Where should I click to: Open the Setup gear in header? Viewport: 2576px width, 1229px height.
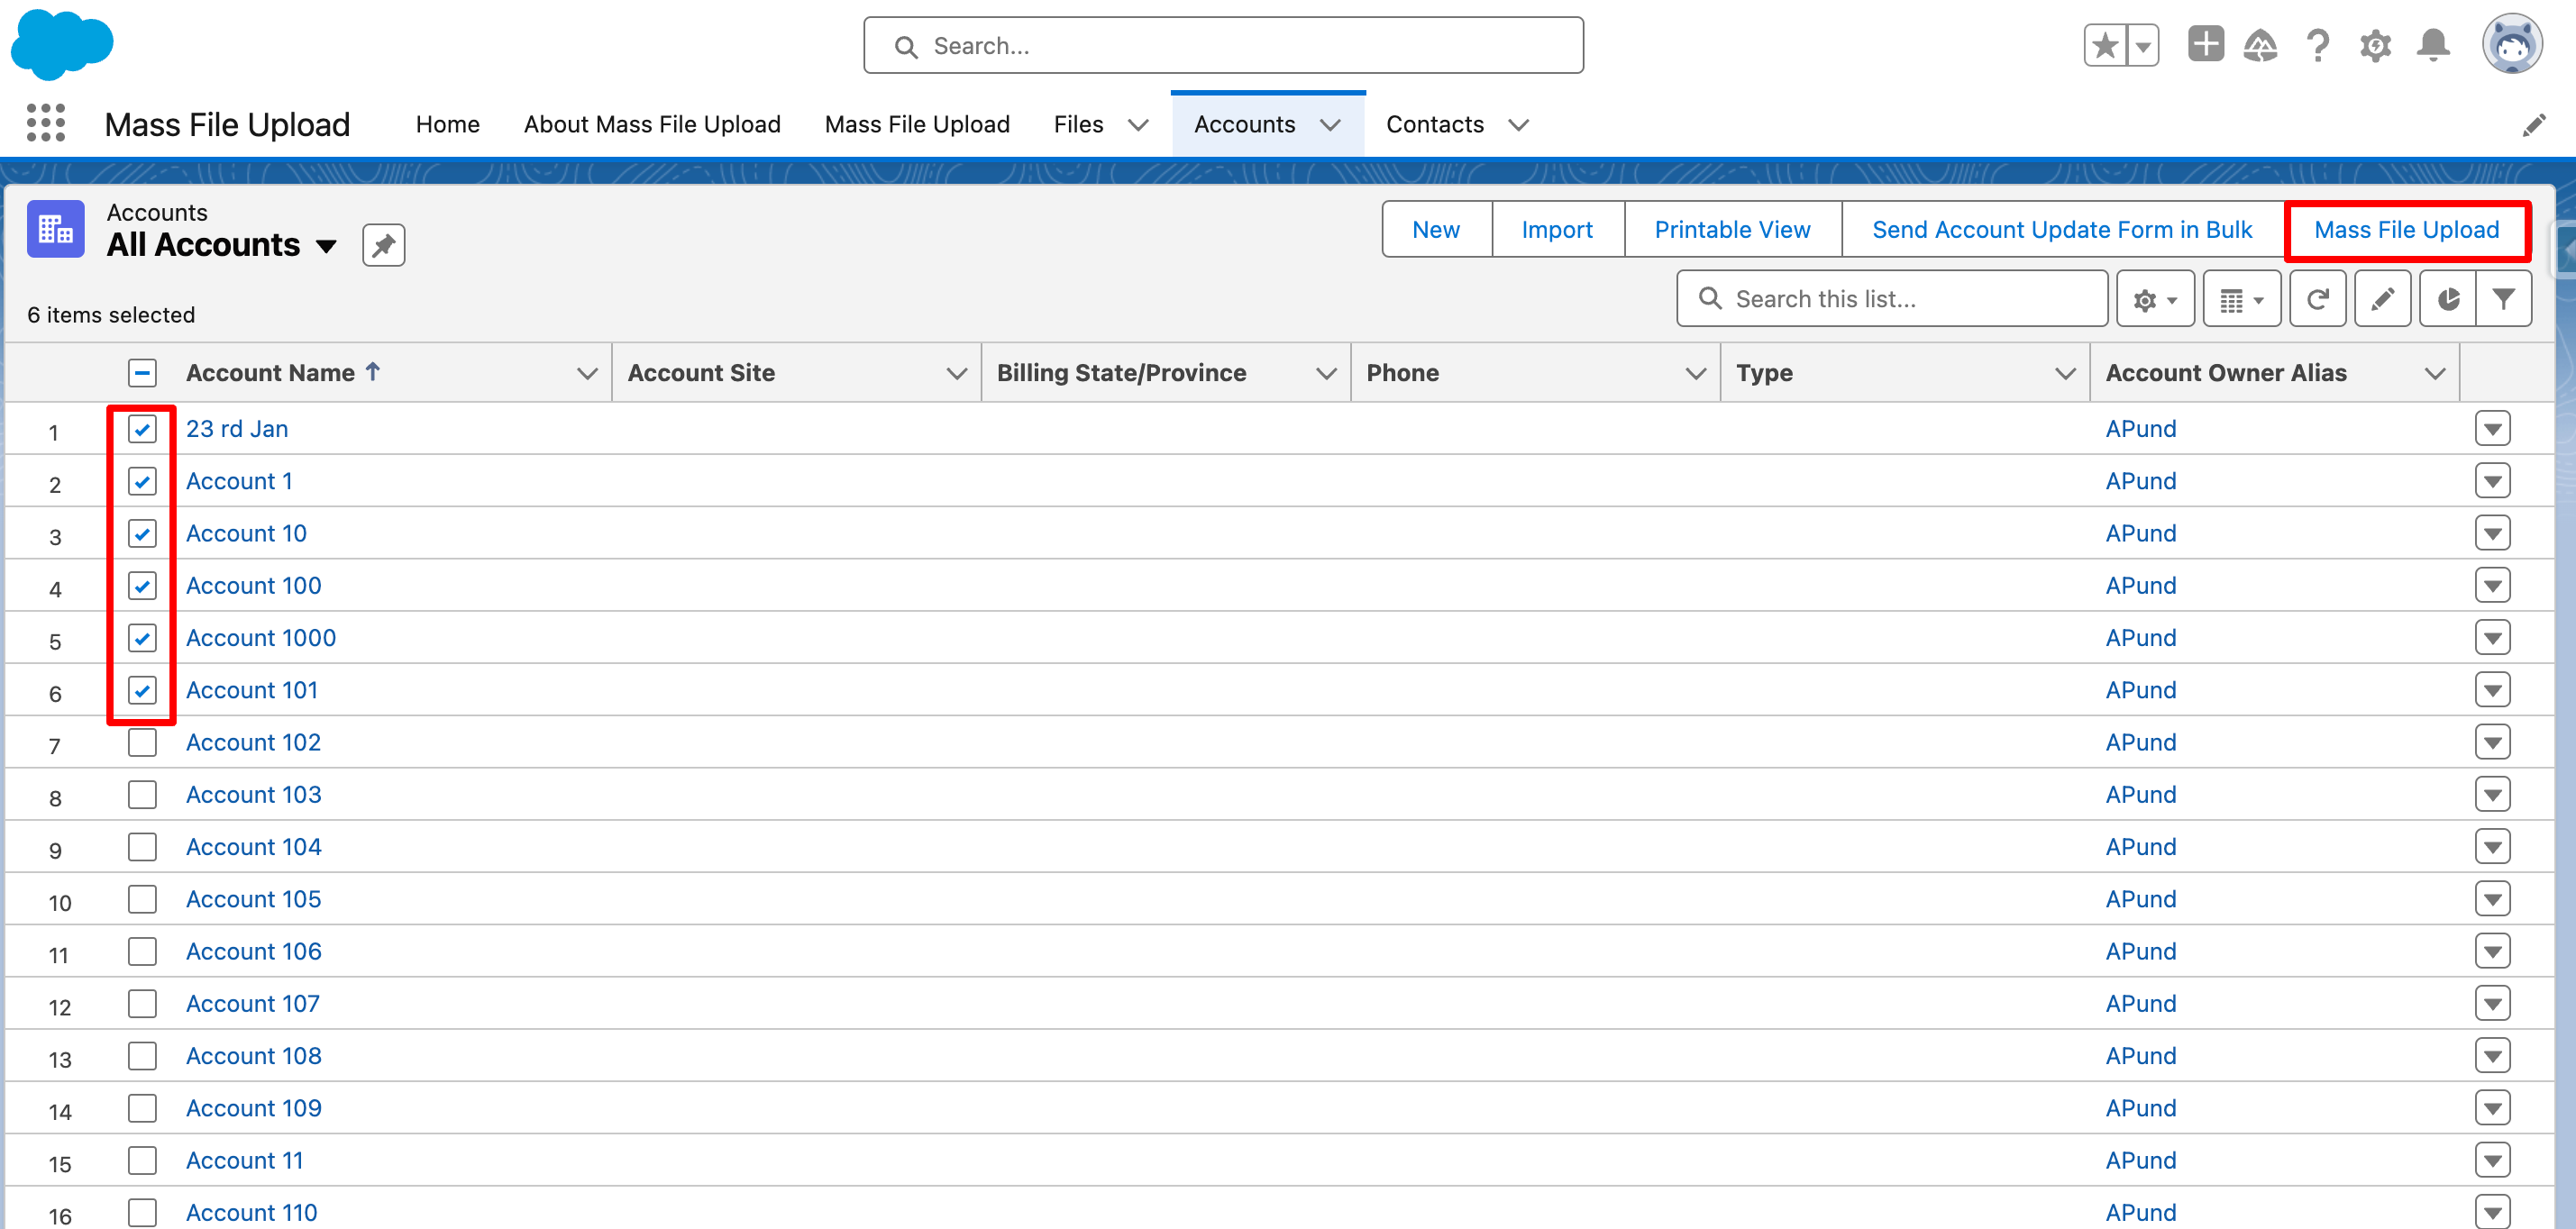click(2375, 45)
